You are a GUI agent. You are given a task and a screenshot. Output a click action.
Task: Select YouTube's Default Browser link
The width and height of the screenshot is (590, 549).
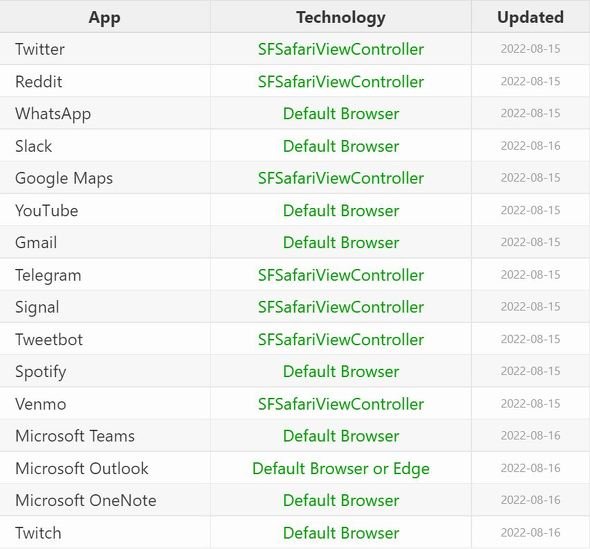[x=341, y=210]
